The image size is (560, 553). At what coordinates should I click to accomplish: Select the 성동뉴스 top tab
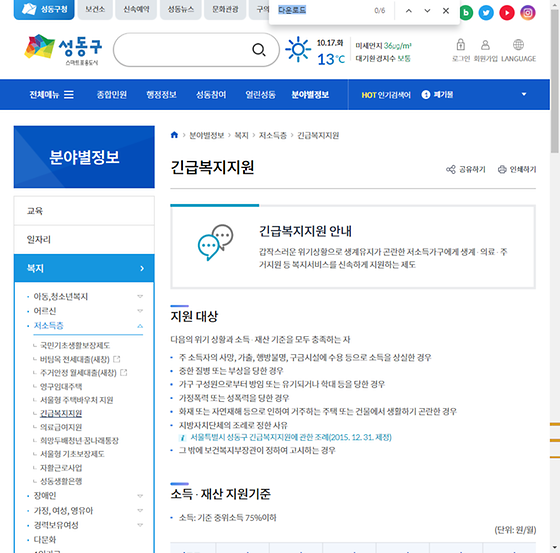click(x=181, y=10)
